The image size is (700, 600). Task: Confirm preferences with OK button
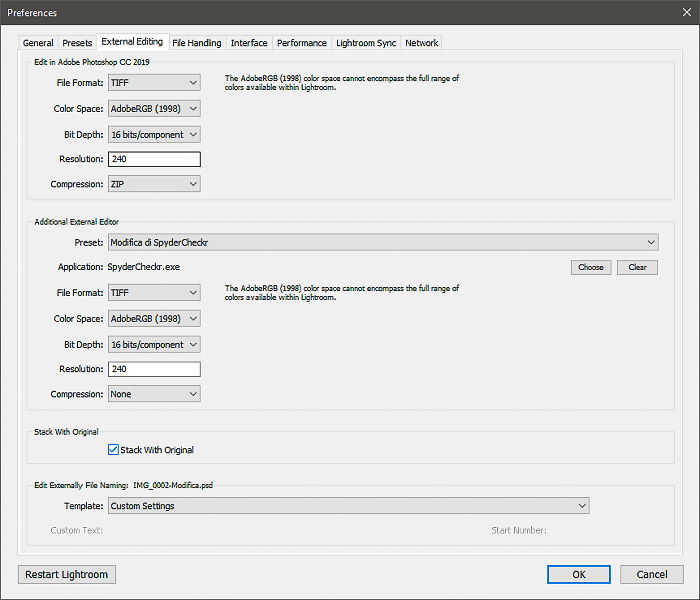(579, 575)
